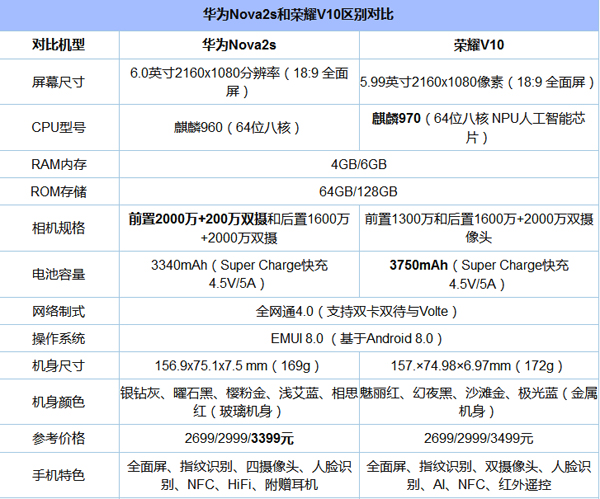The width and height of the screenshot is (600, 499).
Task: Select the 机身尺寸 row label
Action: [58, 365]
